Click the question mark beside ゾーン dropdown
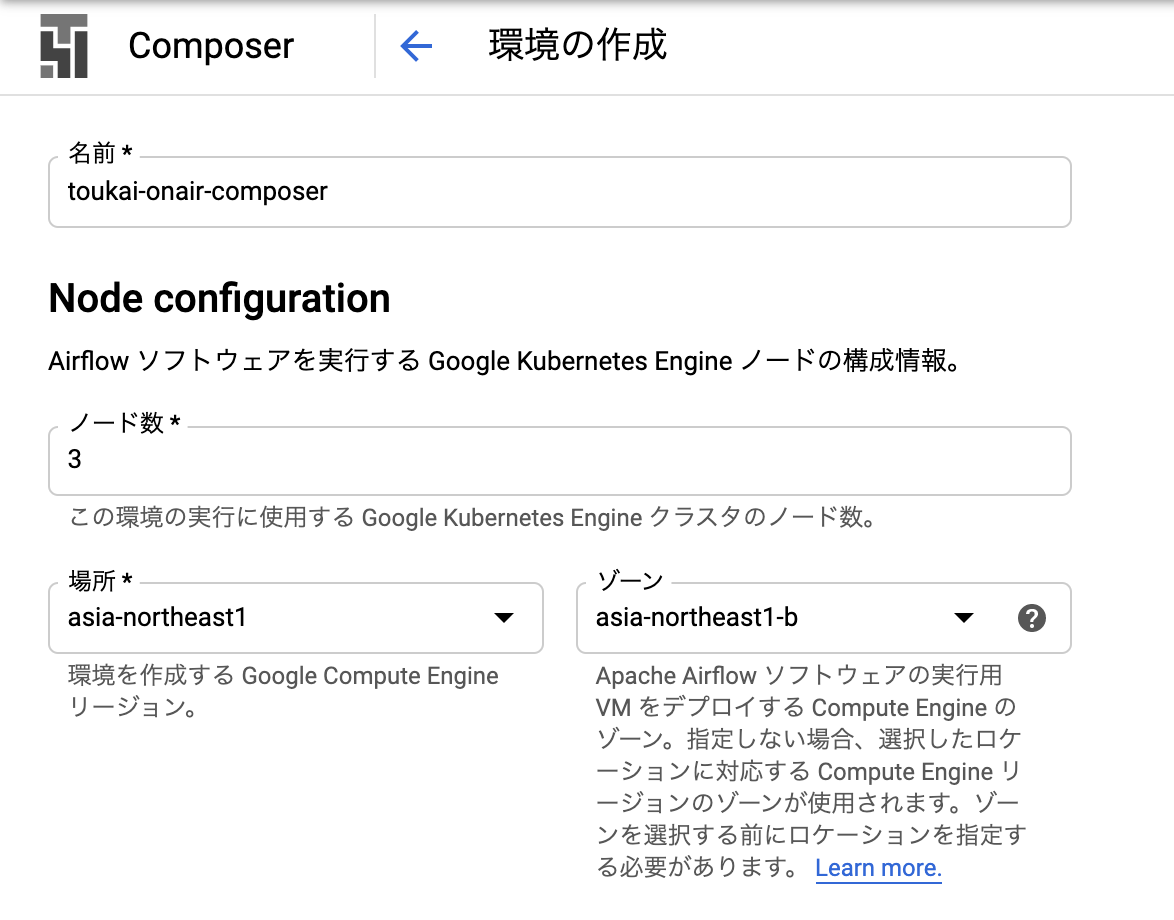This screenshot has width=1174, height=920. (x=1032, y=618)
